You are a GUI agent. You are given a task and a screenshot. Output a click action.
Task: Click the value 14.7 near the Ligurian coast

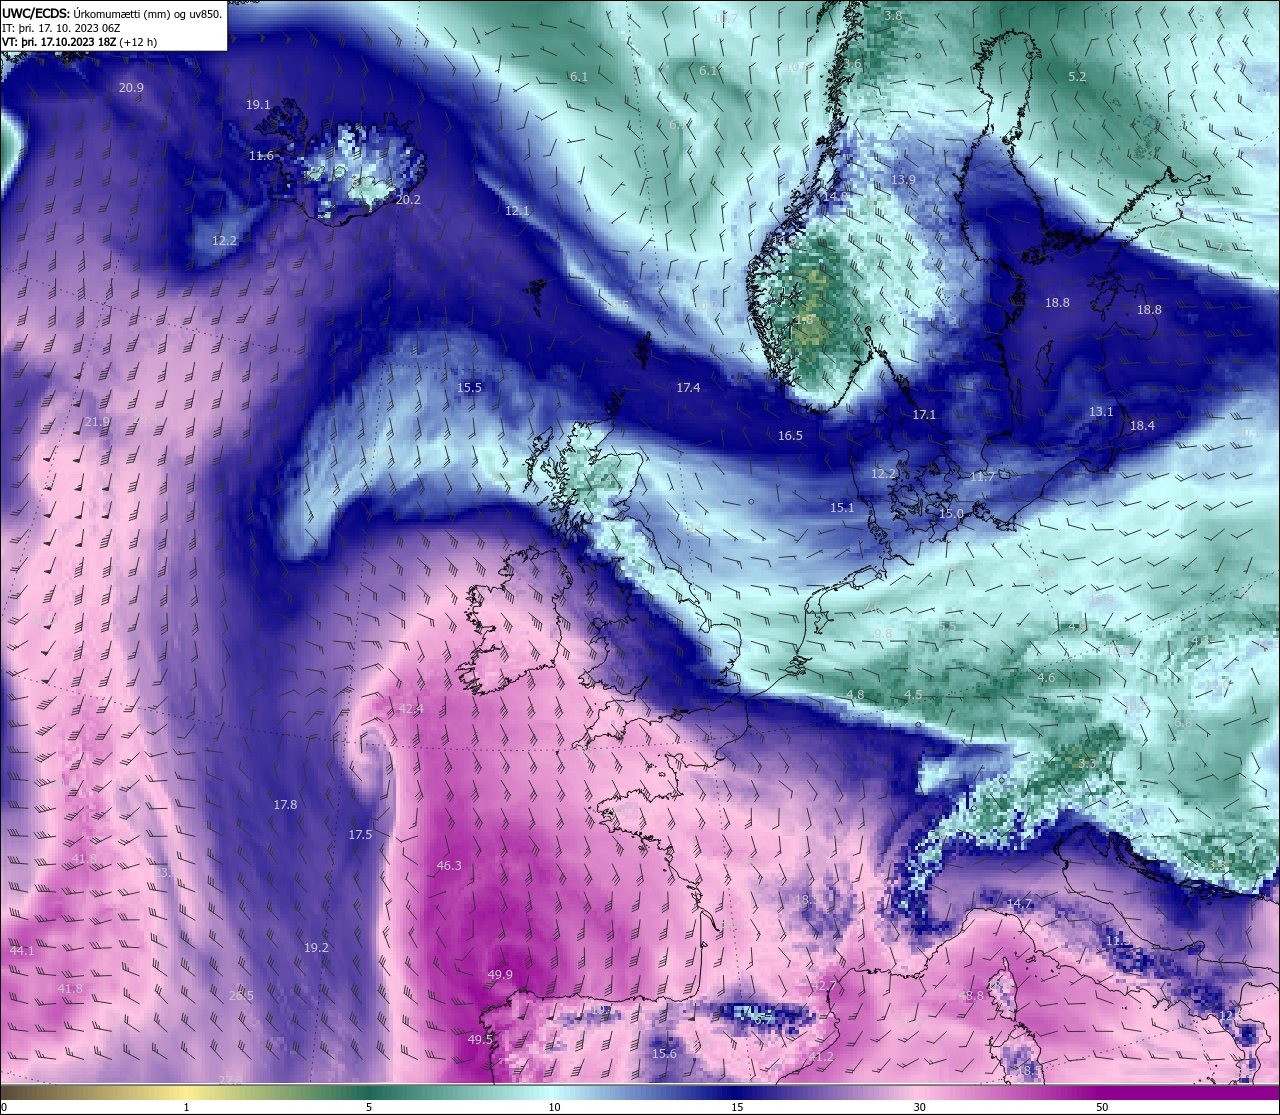point(1019,904)
